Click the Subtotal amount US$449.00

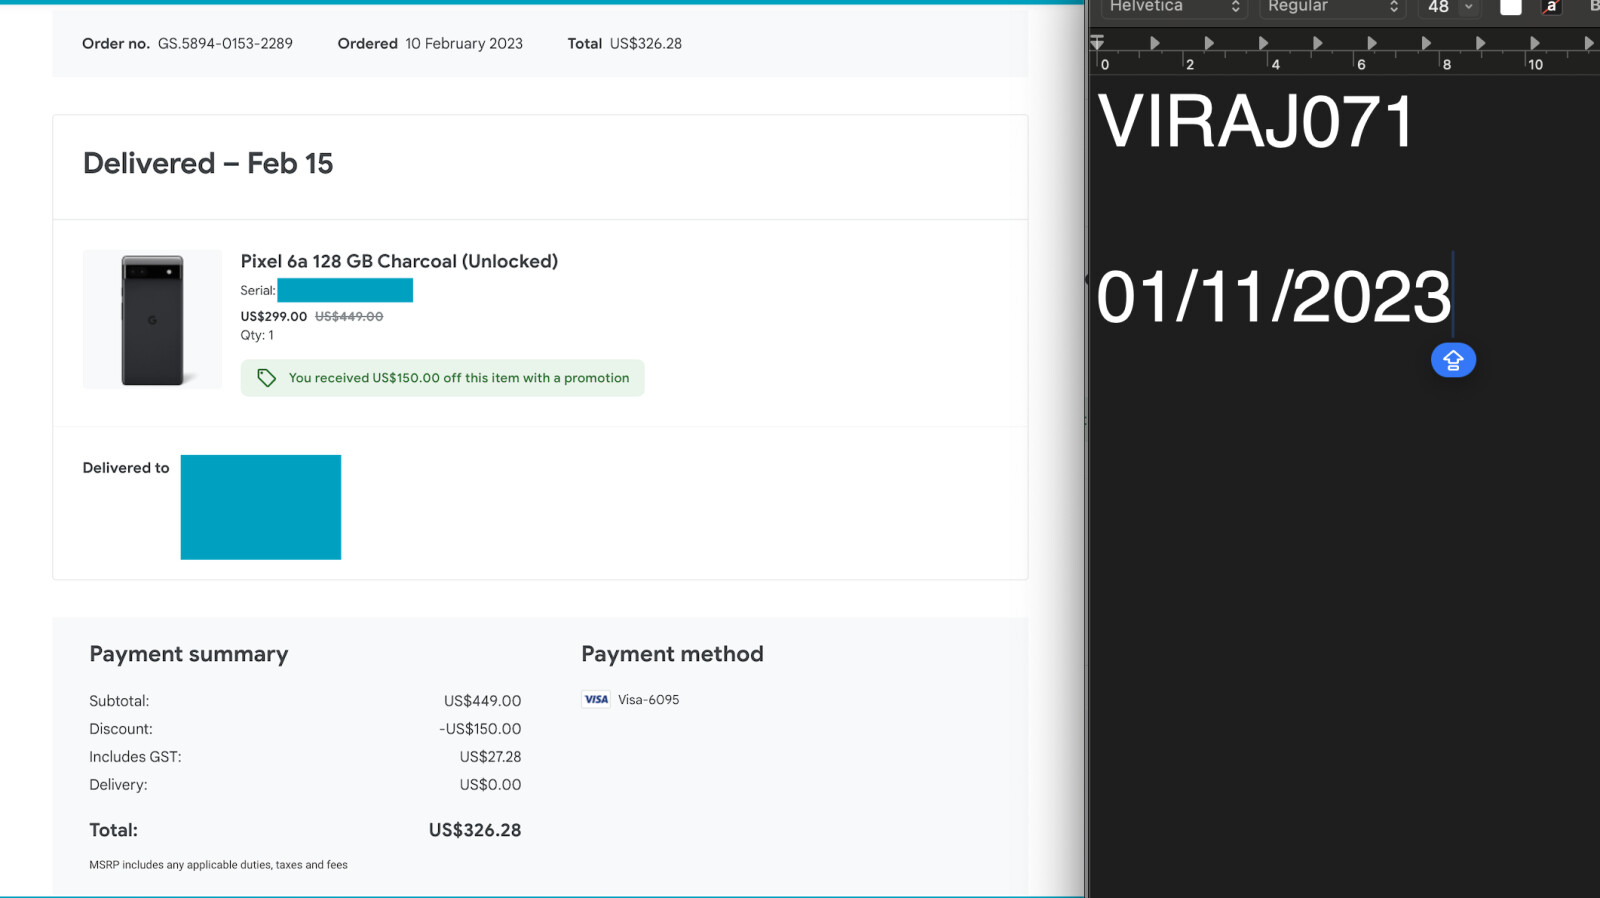482,701
